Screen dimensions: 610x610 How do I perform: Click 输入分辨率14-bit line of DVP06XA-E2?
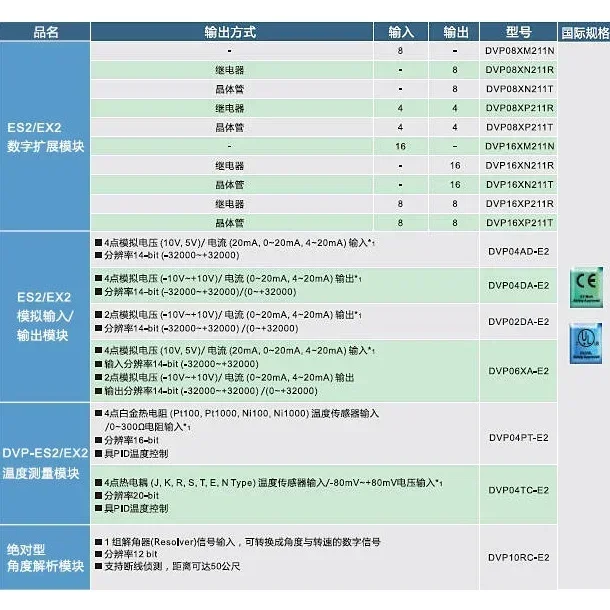pyautogui.click(x=177, y=364)
